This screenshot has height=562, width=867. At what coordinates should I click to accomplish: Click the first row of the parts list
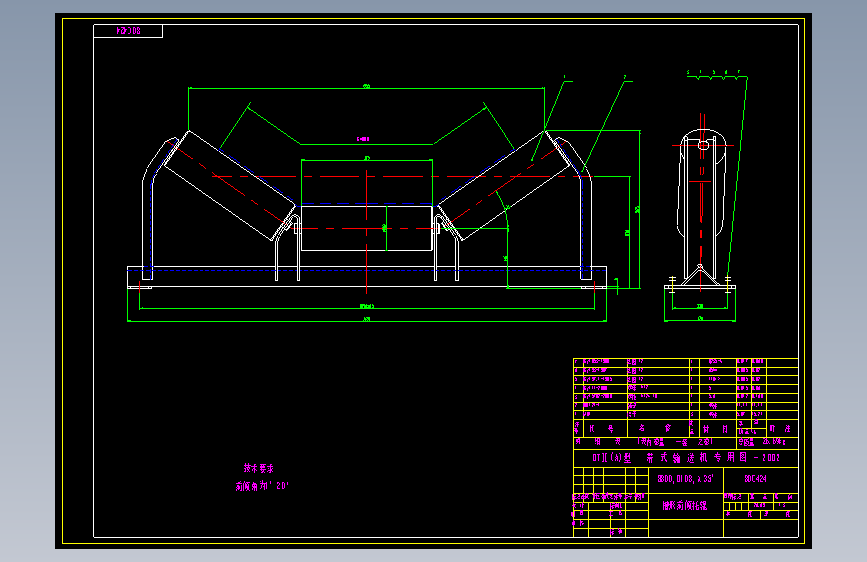pyautogui.click(x=686, y=362)
